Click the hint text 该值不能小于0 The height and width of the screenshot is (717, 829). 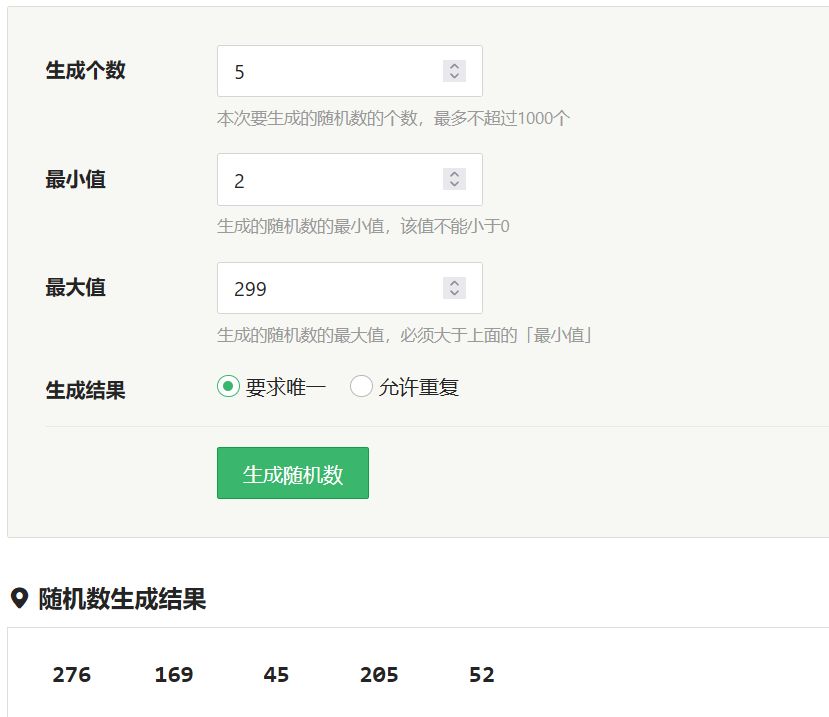[x=455, y=227]
